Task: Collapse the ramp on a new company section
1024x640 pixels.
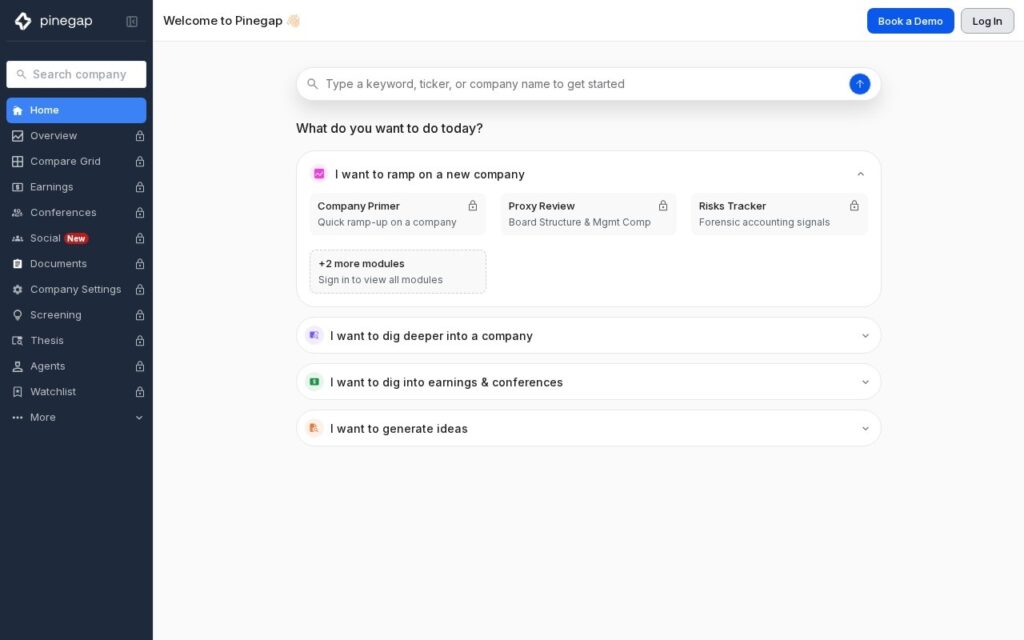Action: coord(861,174)
